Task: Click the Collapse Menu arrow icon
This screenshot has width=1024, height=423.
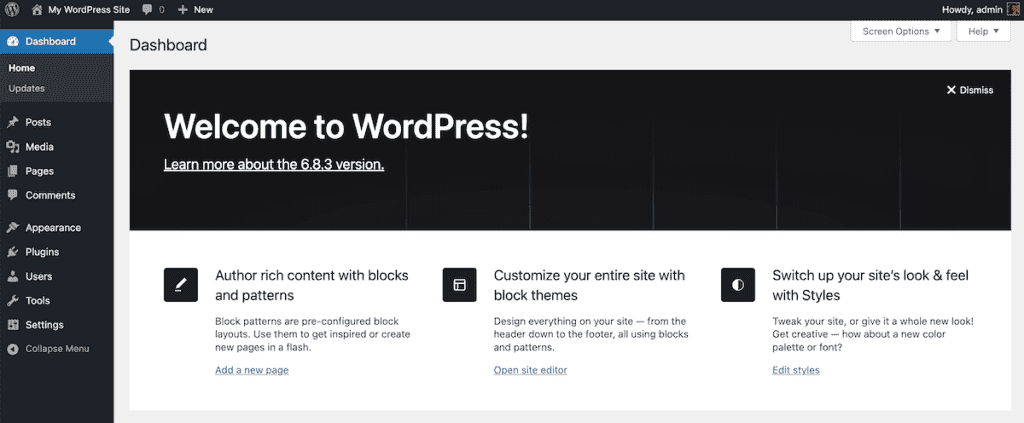Action: (12, 349)
